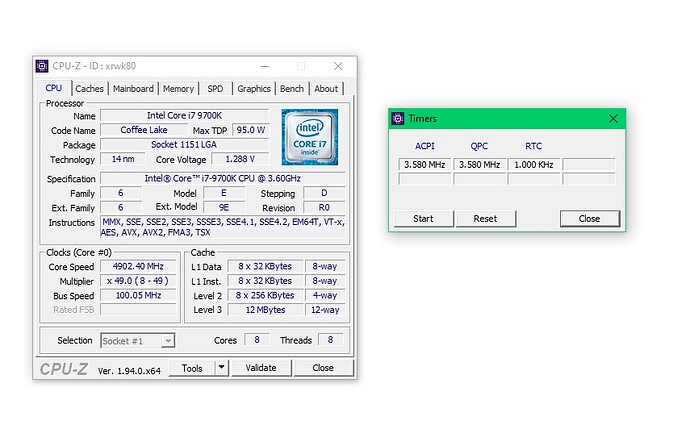This screenshot has height=425, width=690.
Task: Click the L1 Inst. 8 x 32 KBytes value
Action: (x=265, y=281)
